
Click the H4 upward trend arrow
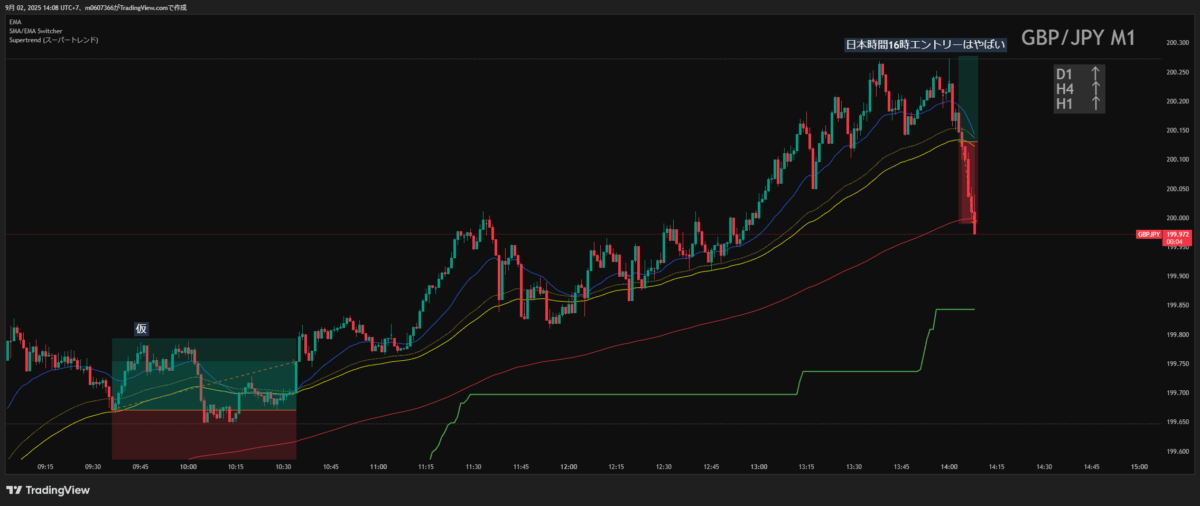point(1096,88)
